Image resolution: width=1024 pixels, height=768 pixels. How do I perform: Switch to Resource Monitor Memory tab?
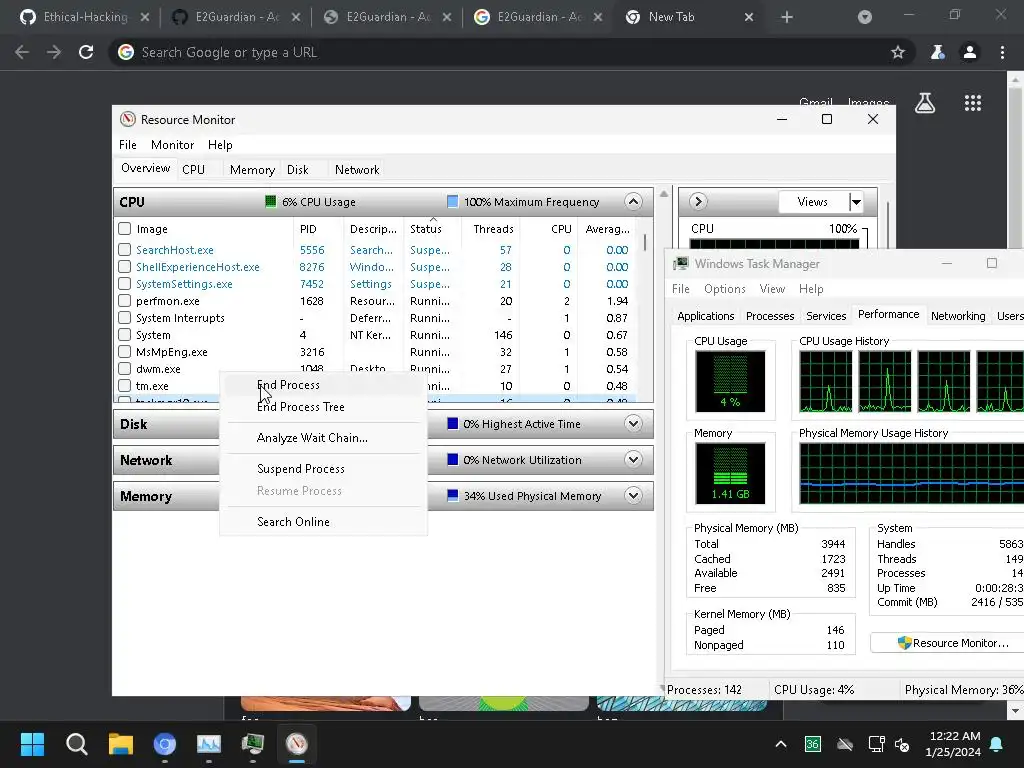point(252,170)
